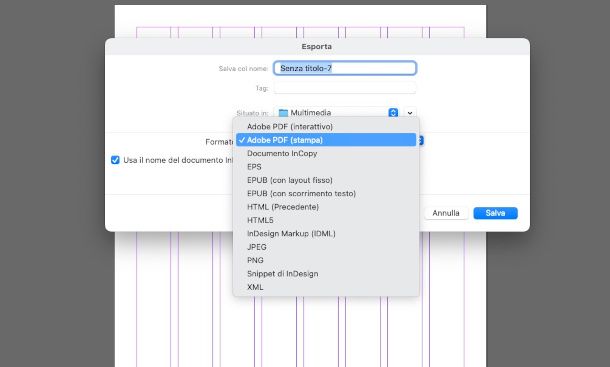Select HTML5 export format

pyautogui.click(x=326, y=220)
